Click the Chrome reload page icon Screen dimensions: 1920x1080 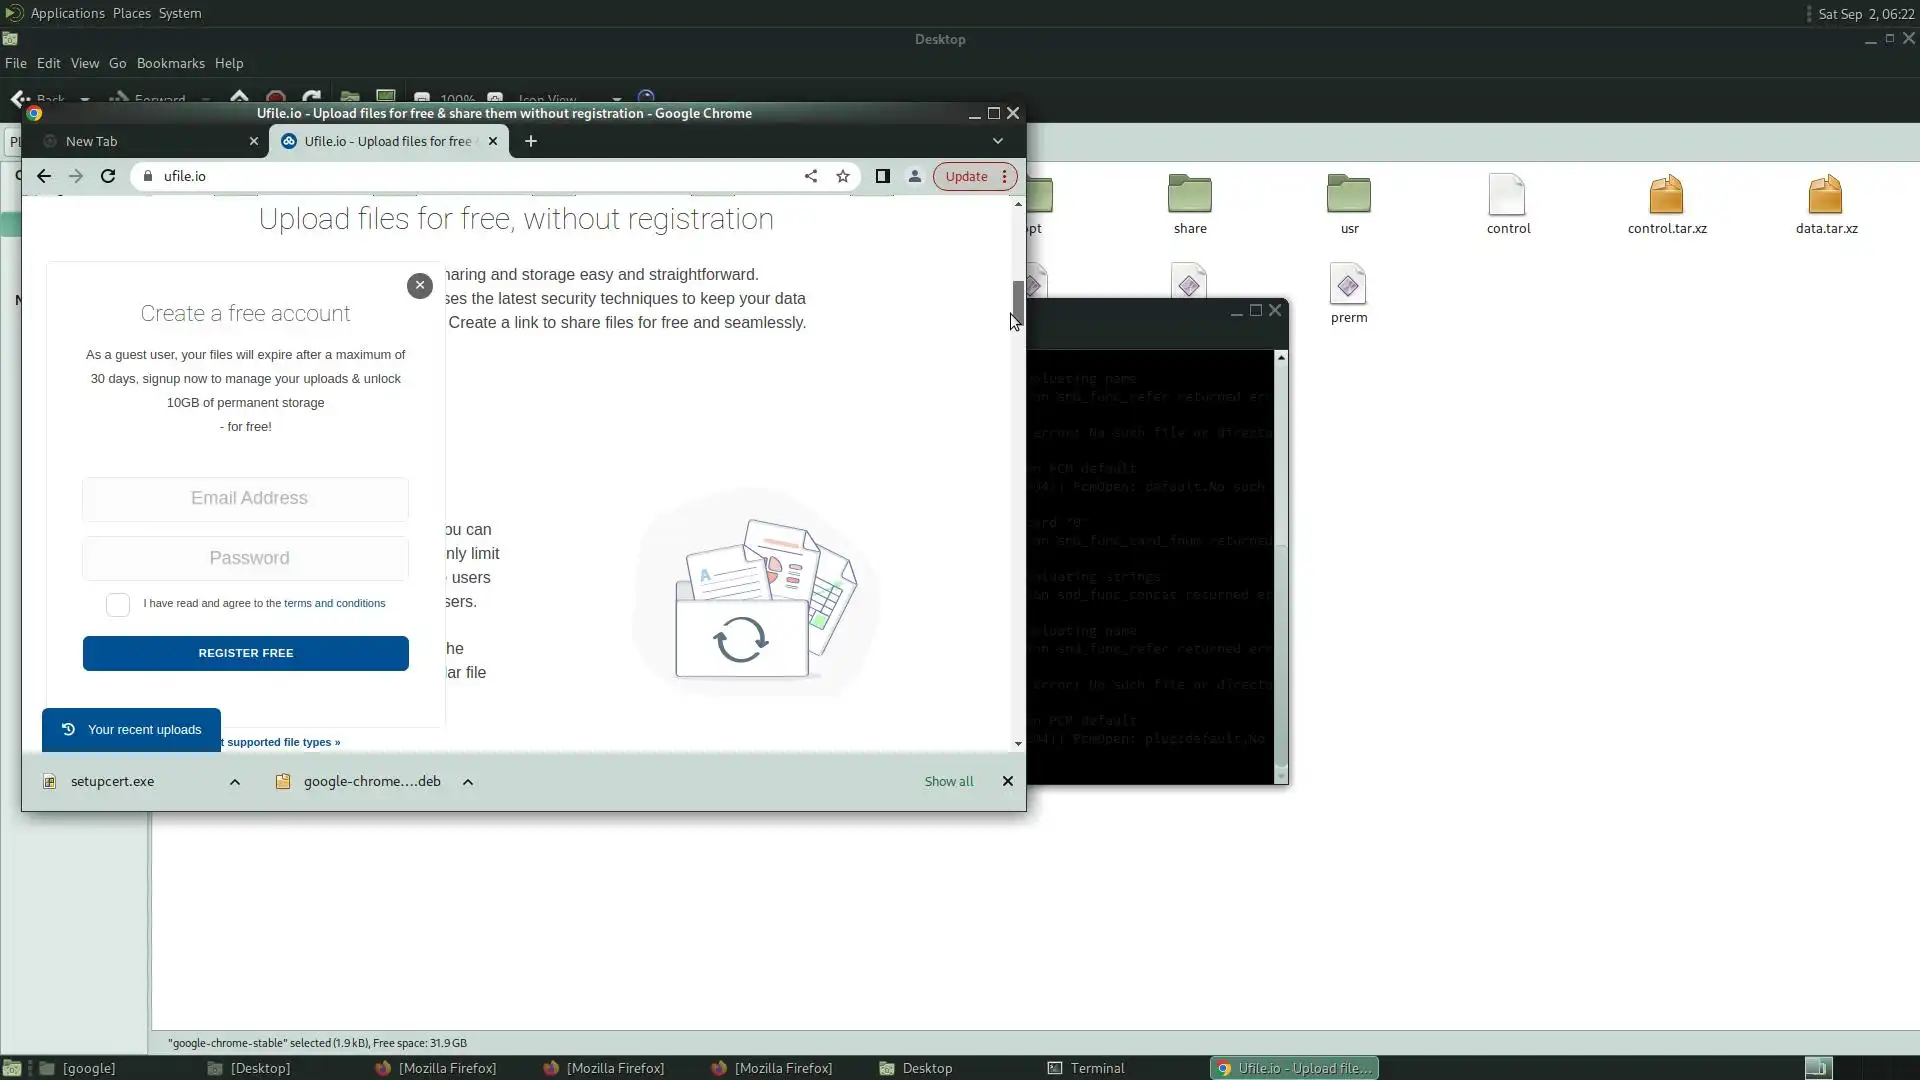coord(108,176)
